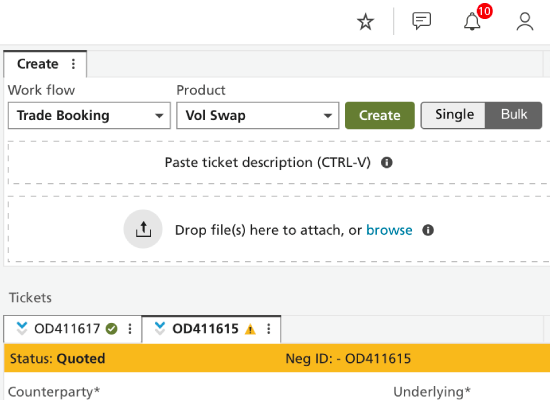Select the Create panel tab

click(38, 64)
